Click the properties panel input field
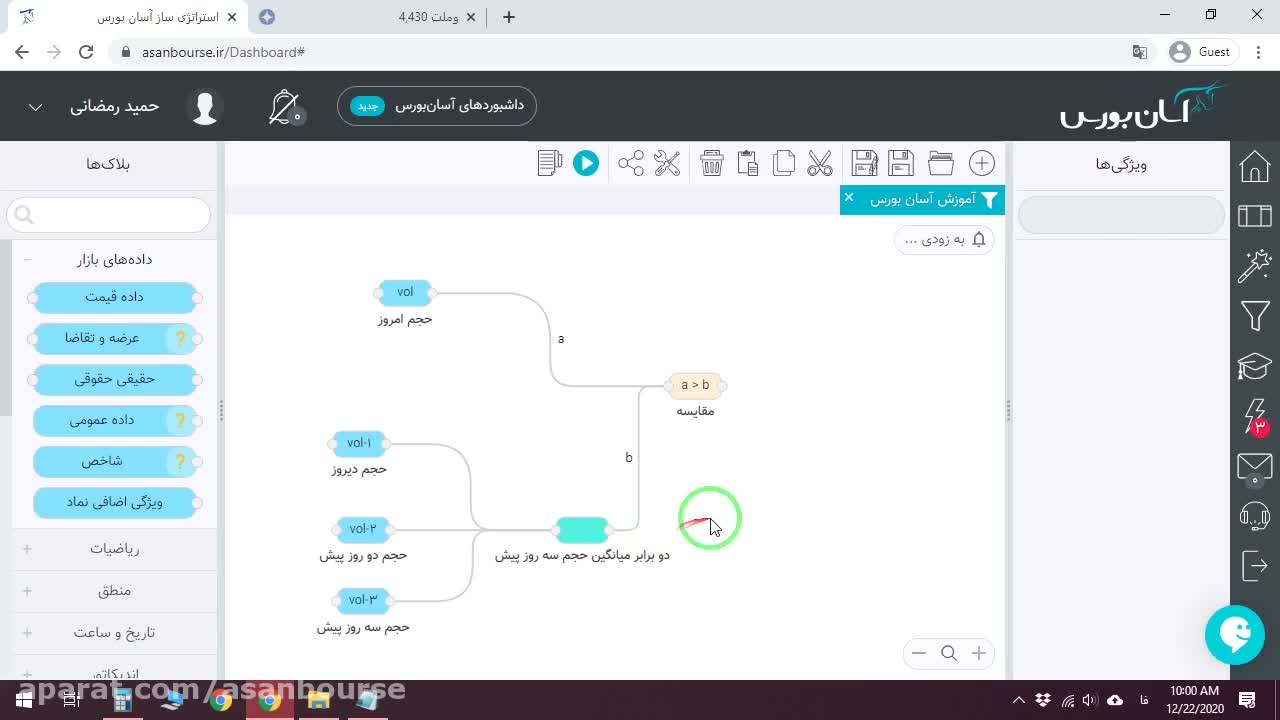1280x720 pixels. pos(1121,215)
